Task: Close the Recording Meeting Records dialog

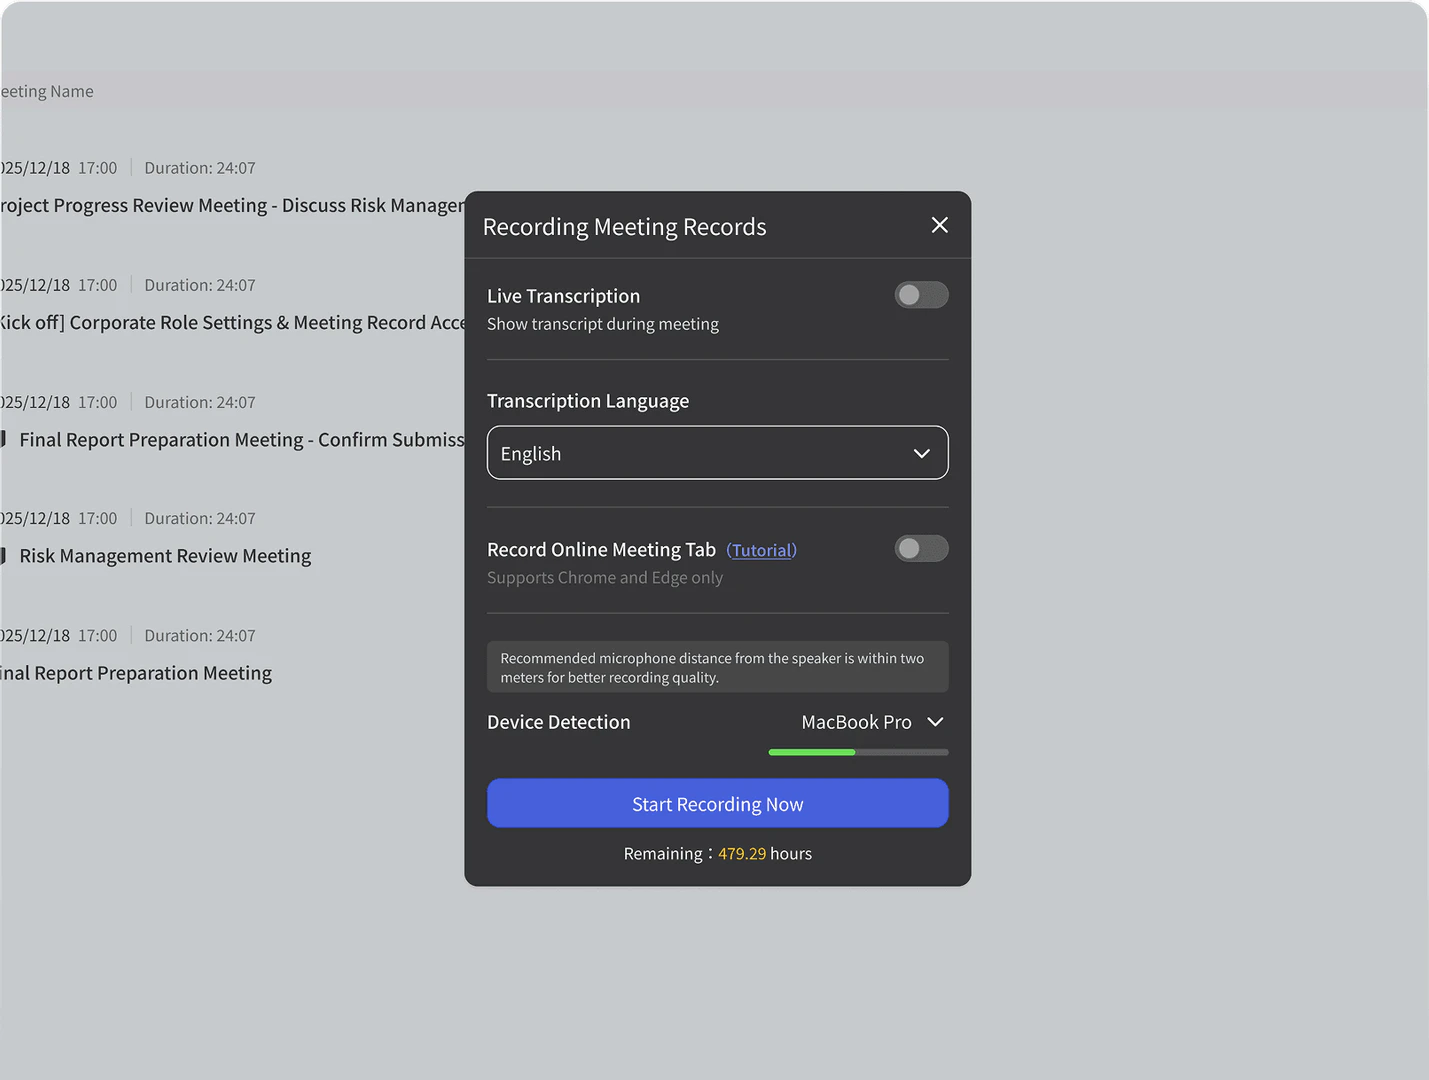Action: point(939,225)
